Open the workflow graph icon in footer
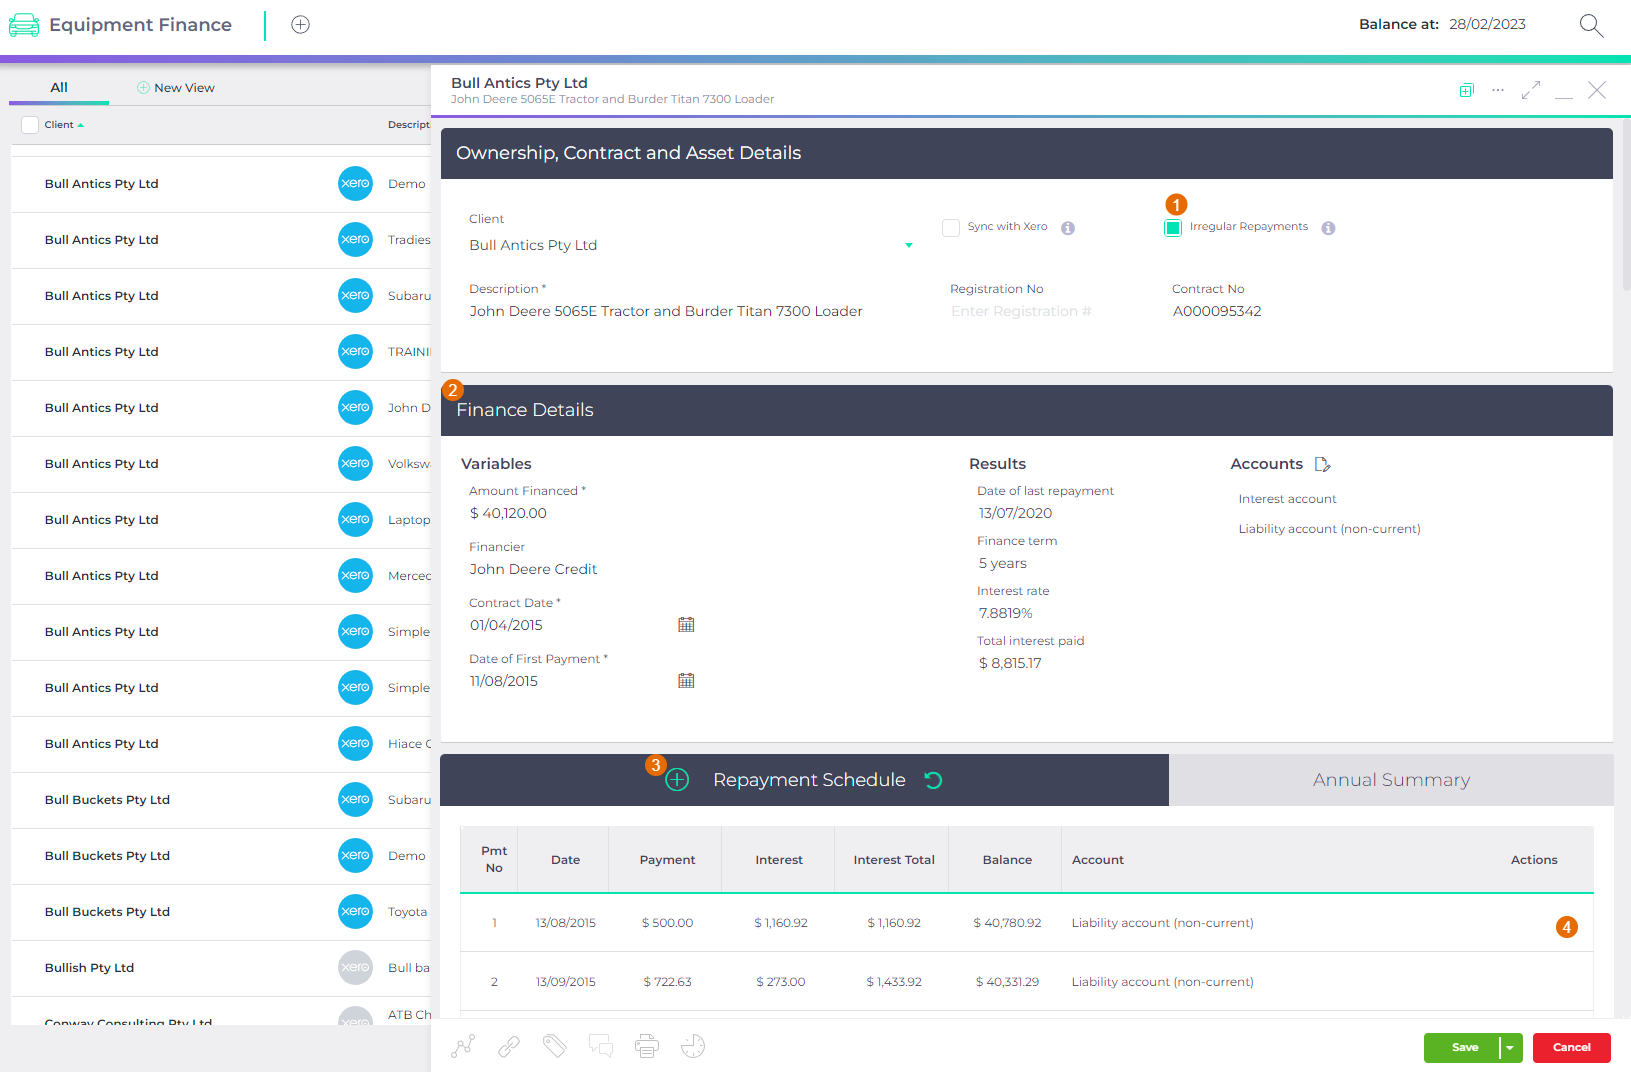Image resolution: width=1631 pixels, height=1072 pixels. (463, 1047)
